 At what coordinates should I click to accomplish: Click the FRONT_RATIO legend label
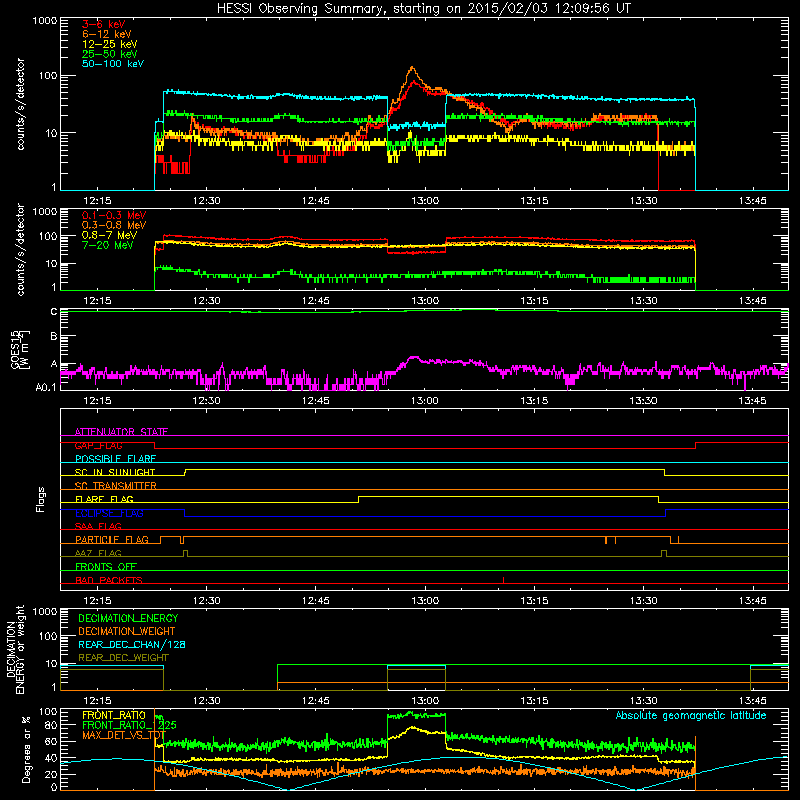tap(114, 715)
